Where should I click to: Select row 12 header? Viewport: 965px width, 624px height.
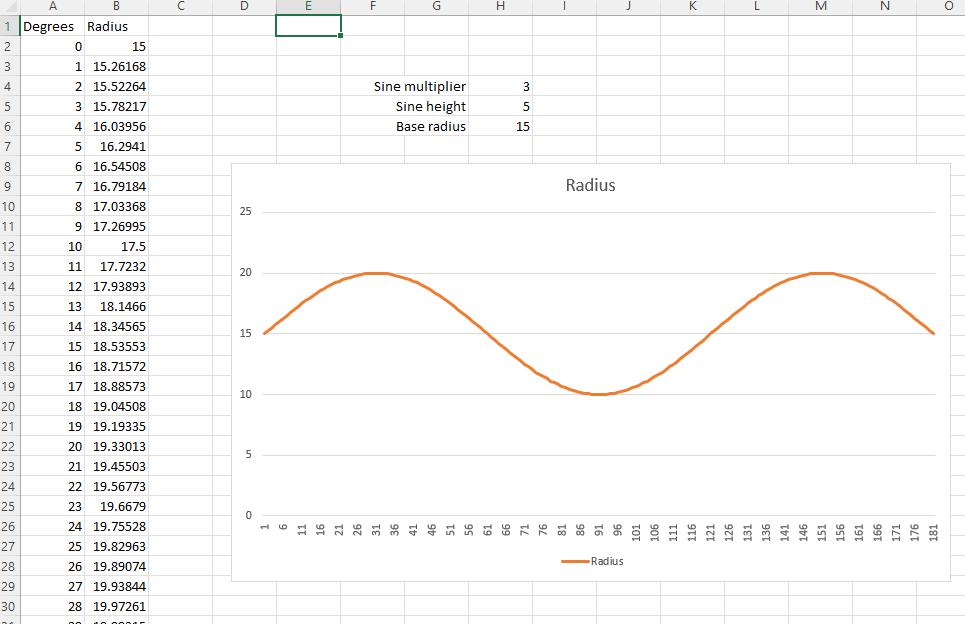(10, 246)
